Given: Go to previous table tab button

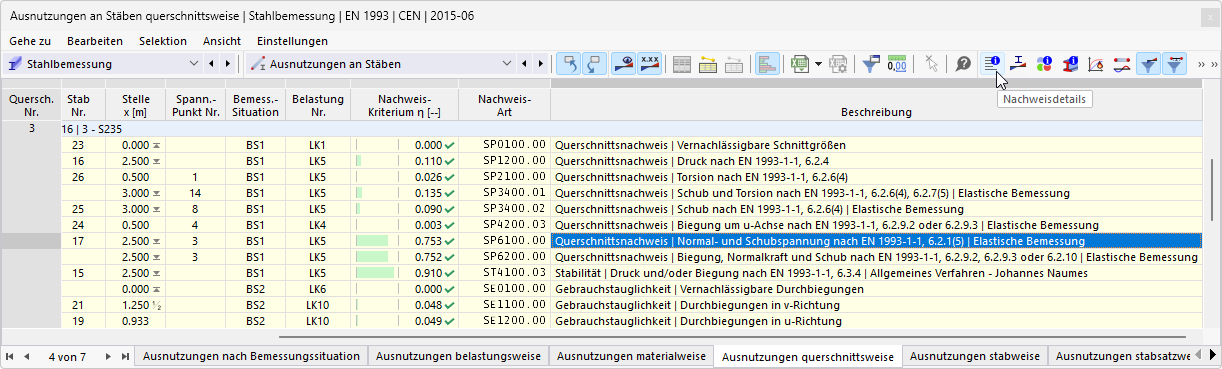Looking at the screenshot, I should (x=27, y=356).
